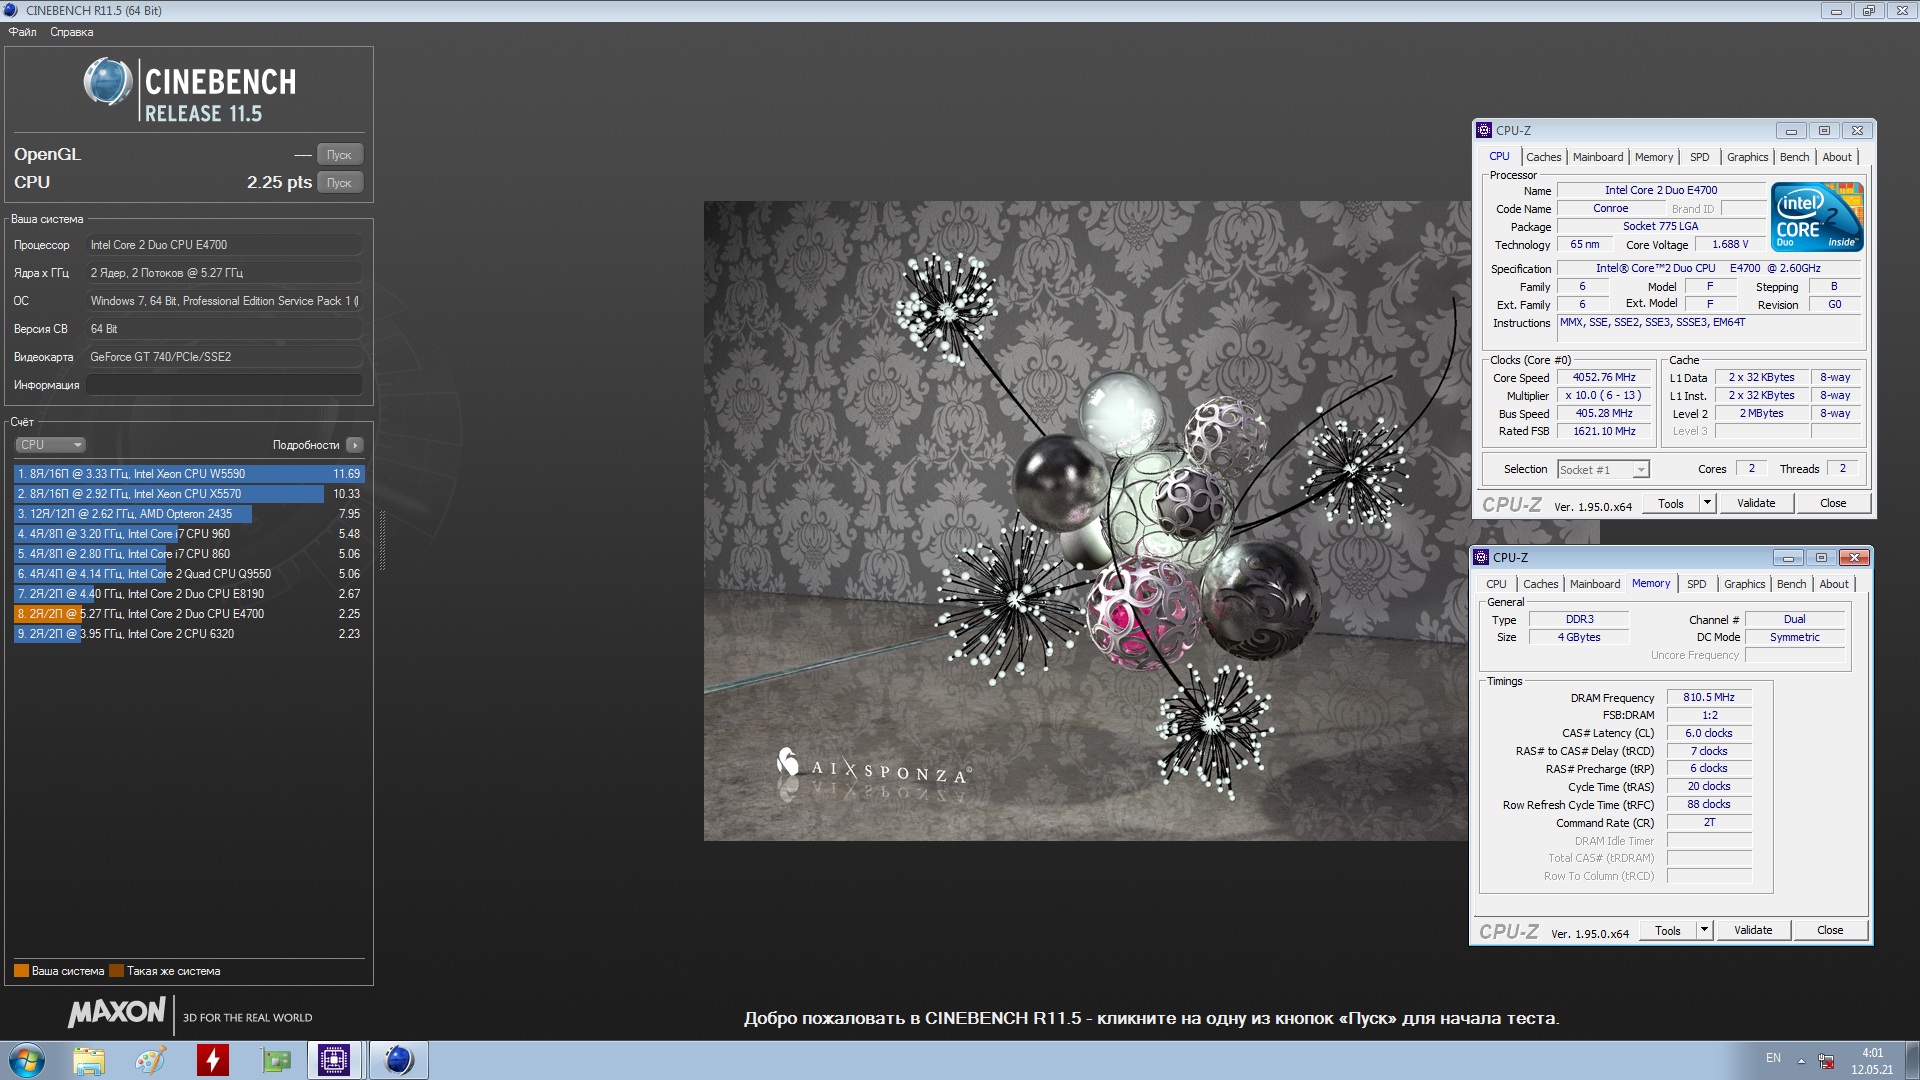The width and height of the screenshot is (1920, 1080).
Task: Open the About tab in lower CPU-Z window
Action: (x=1834, y=584)
